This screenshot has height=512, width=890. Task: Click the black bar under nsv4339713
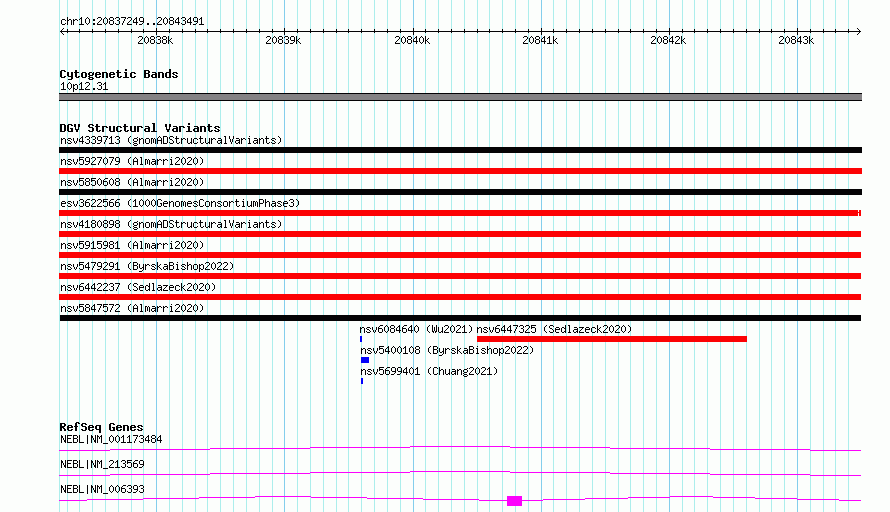tap(460, 150)
